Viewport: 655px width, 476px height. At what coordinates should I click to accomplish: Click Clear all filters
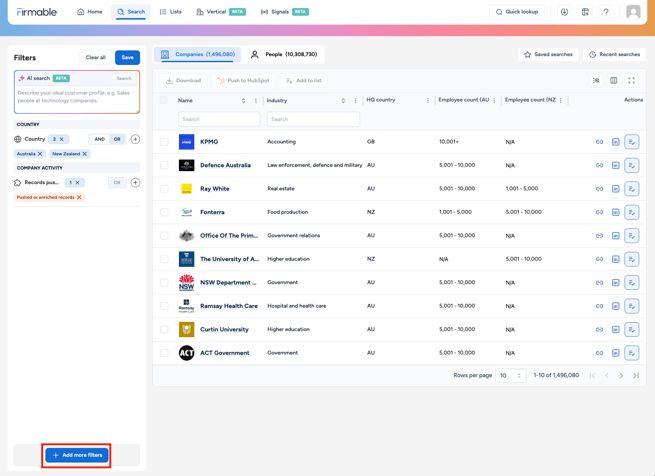pyautogui.click(x=96, y=58)
